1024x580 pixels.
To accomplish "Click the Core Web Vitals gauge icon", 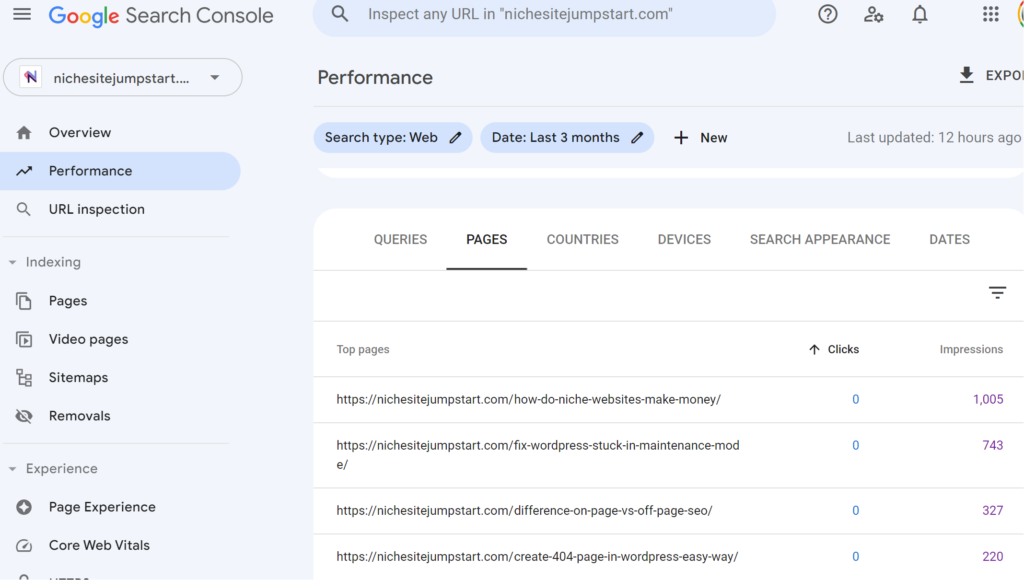I will click(24, 545).
